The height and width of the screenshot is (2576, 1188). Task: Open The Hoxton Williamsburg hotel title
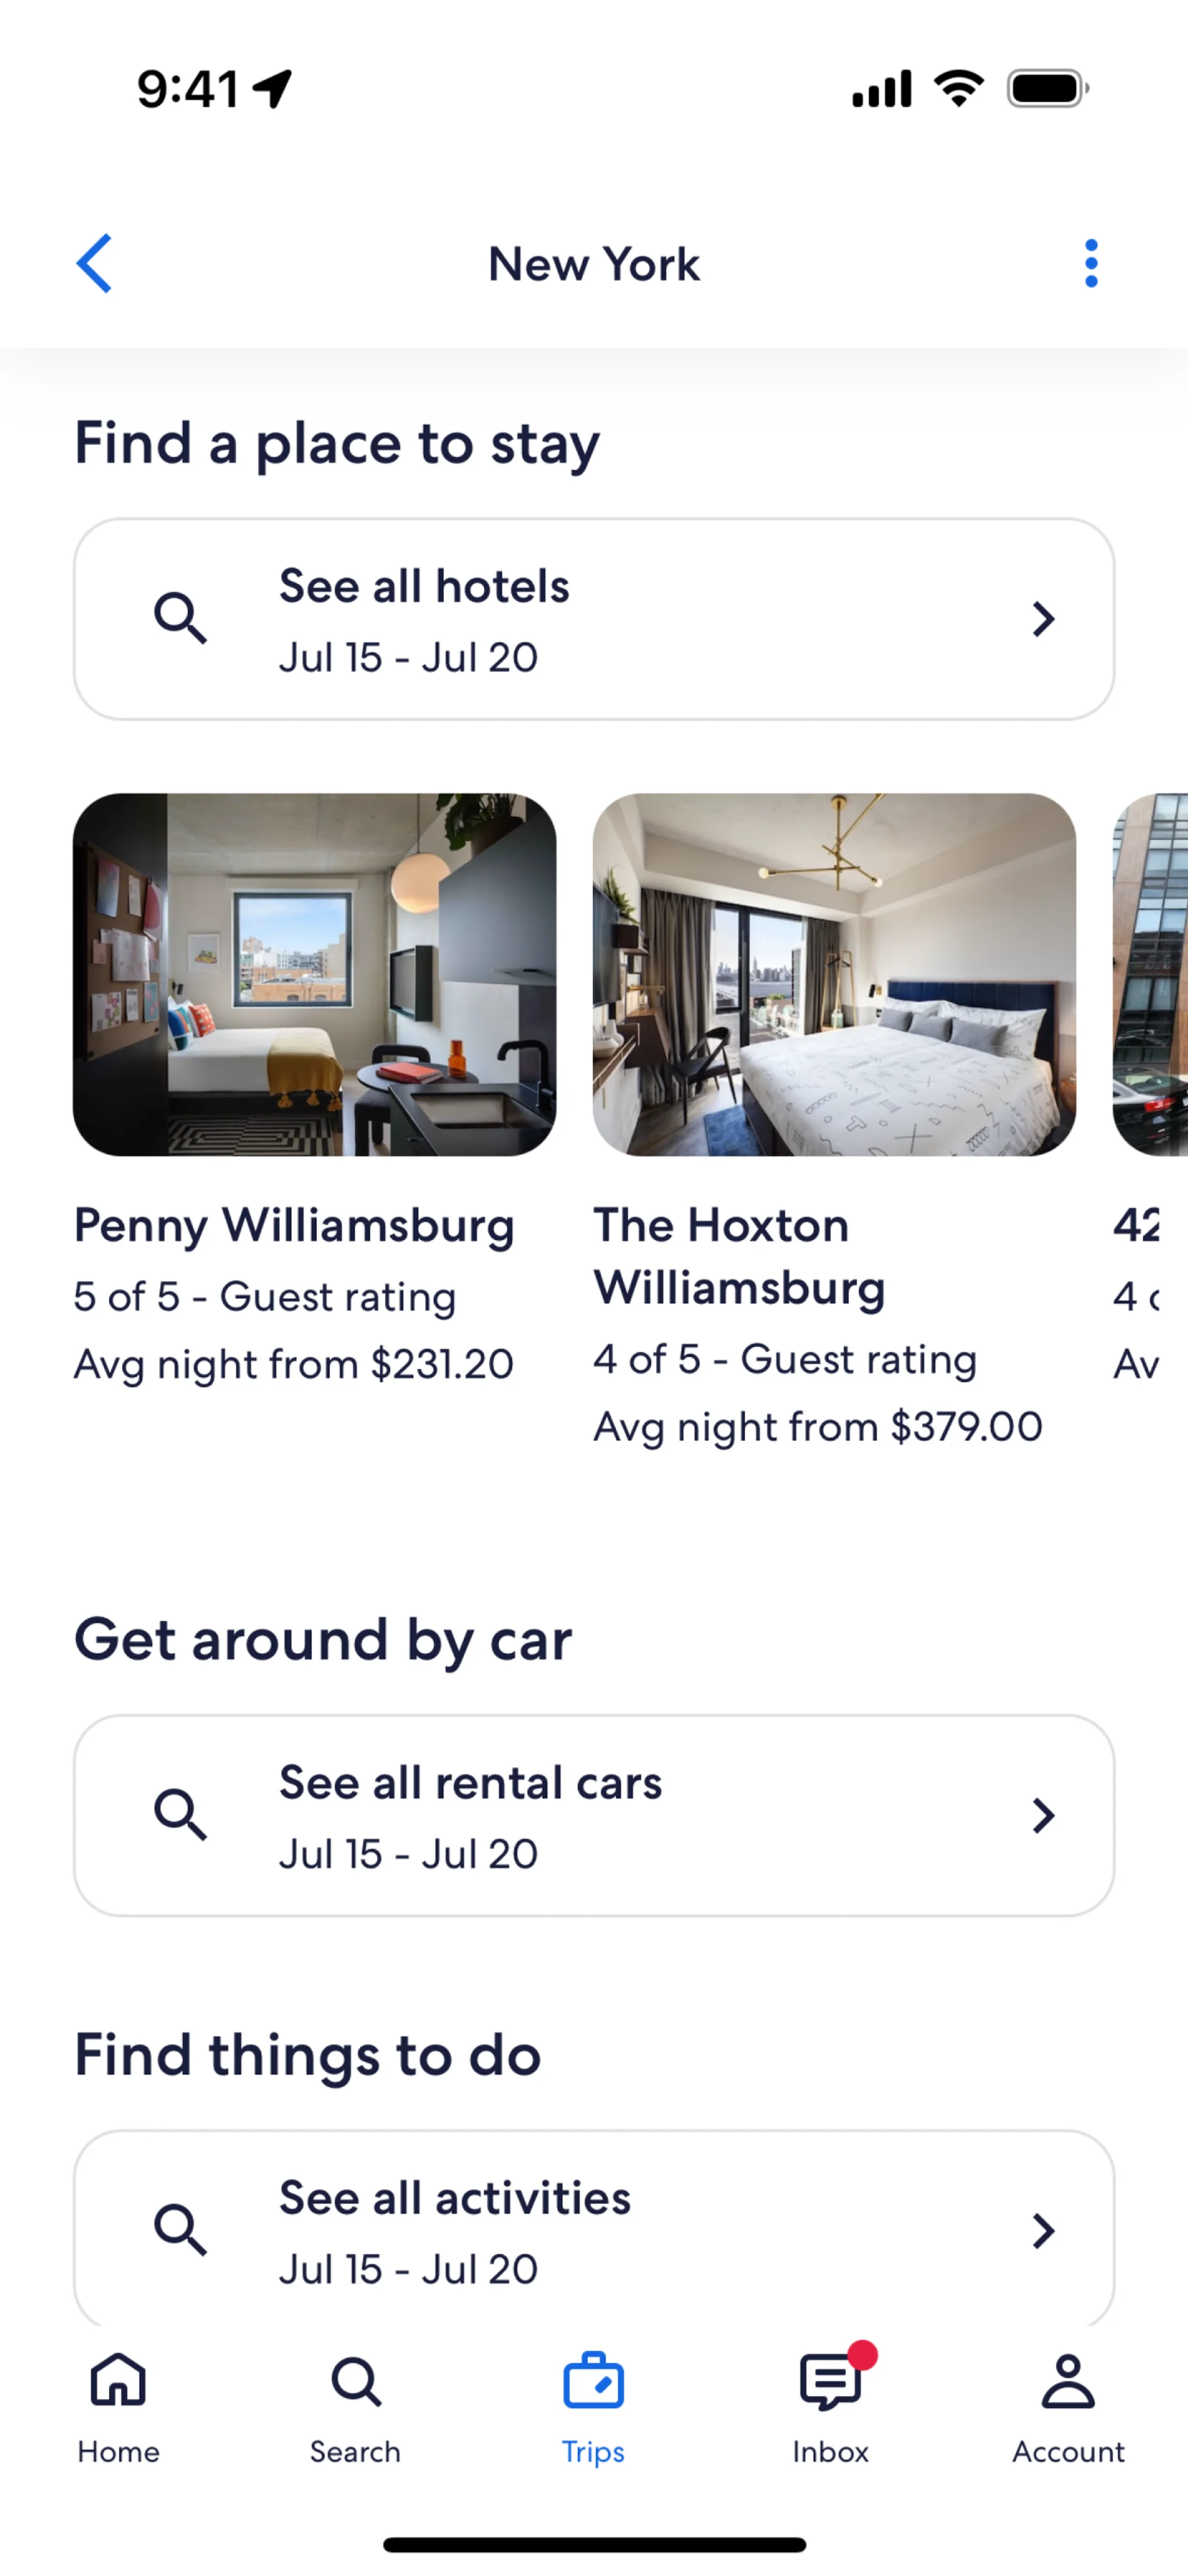(x=740, y=1256)
